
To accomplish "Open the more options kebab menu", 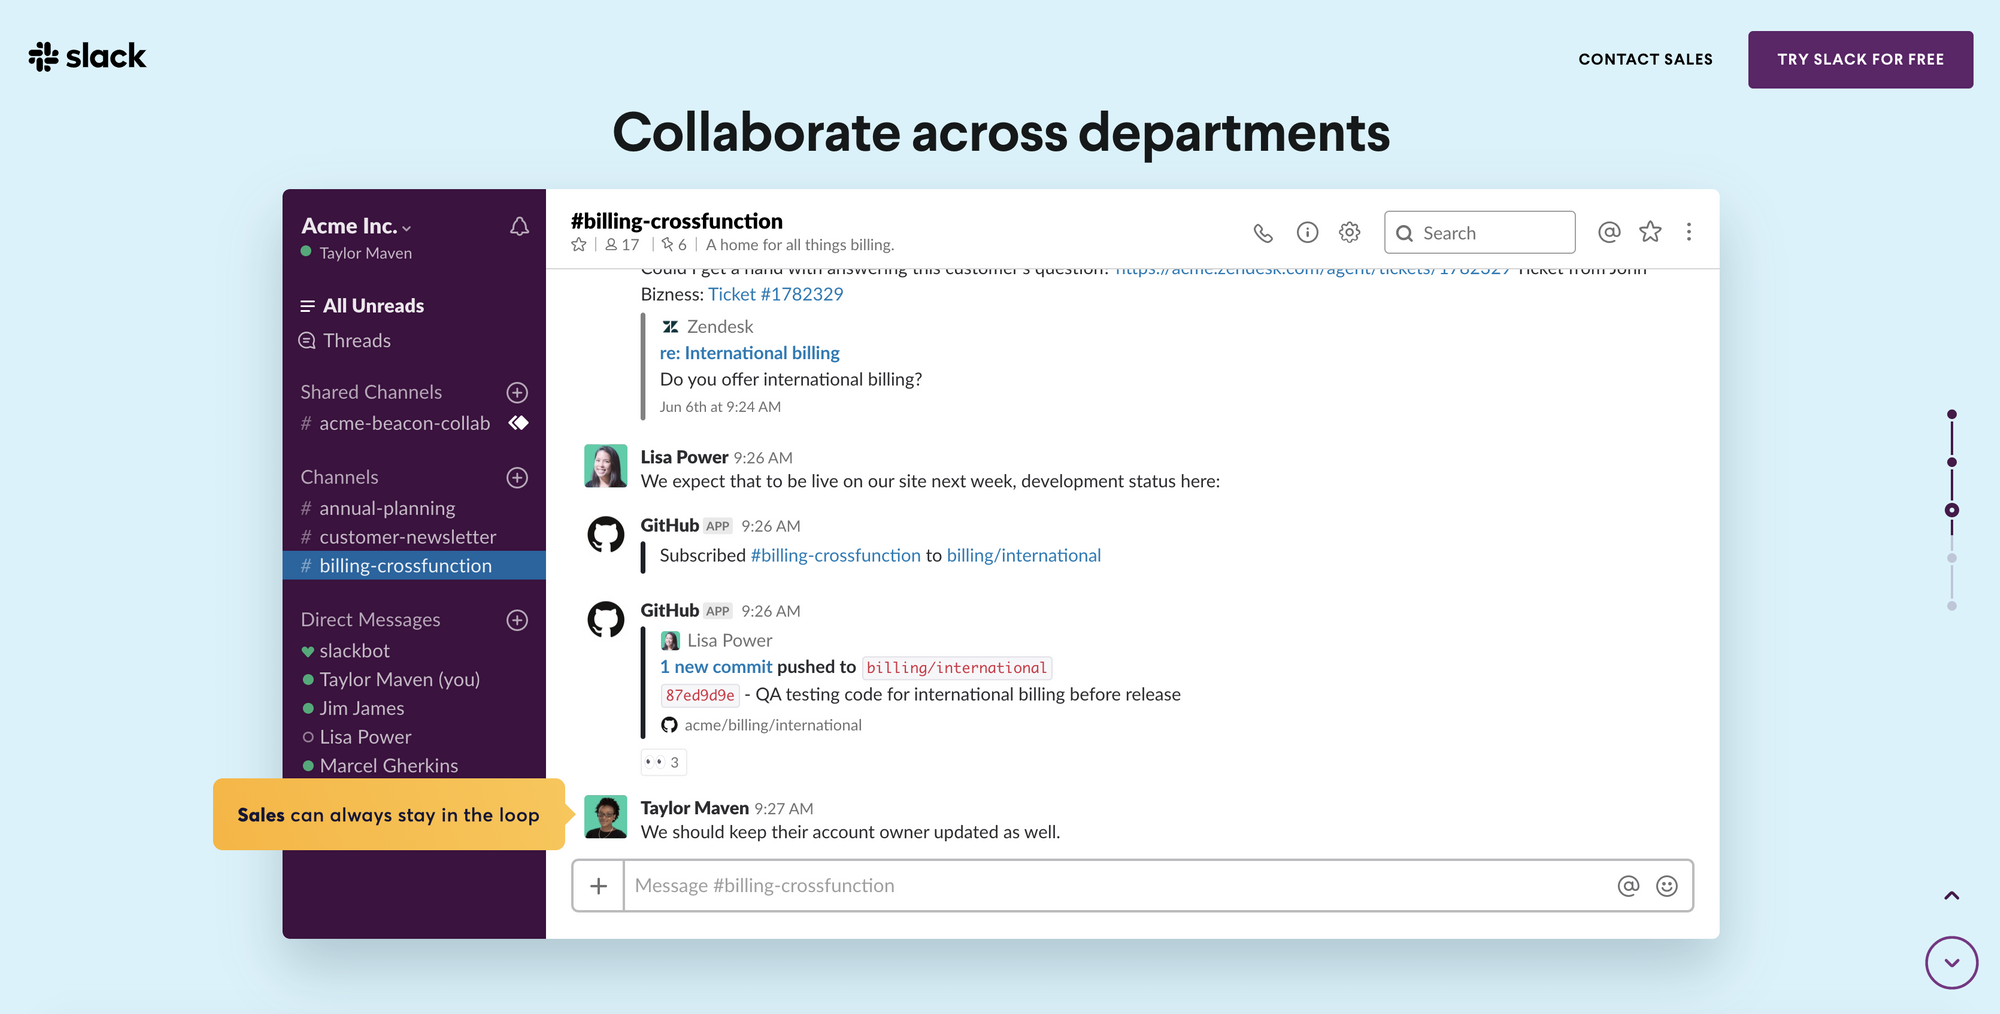I will point(1689,232).
